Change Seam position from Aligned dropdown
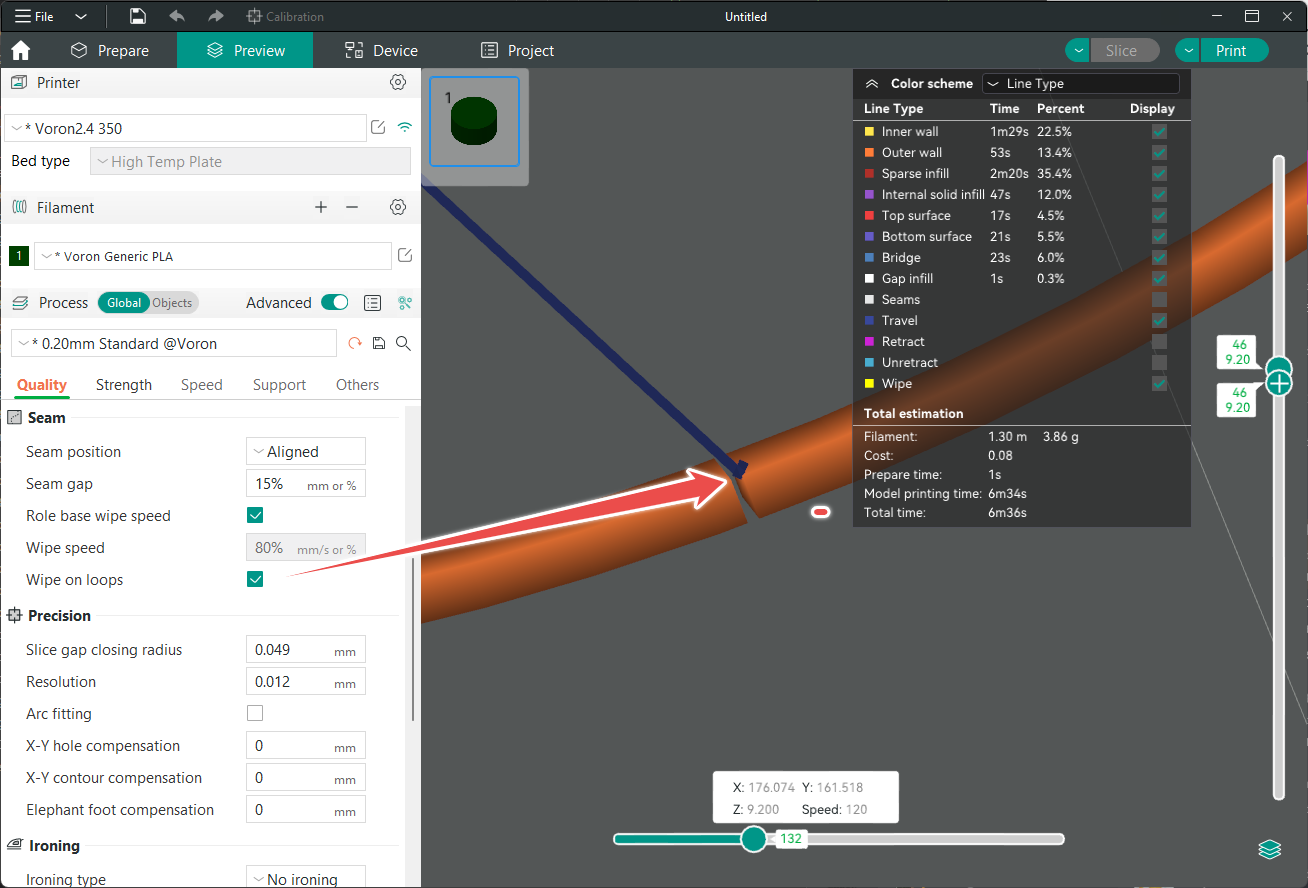The image size is (1308, 888). pyautogui.click(x=305, y=451)
